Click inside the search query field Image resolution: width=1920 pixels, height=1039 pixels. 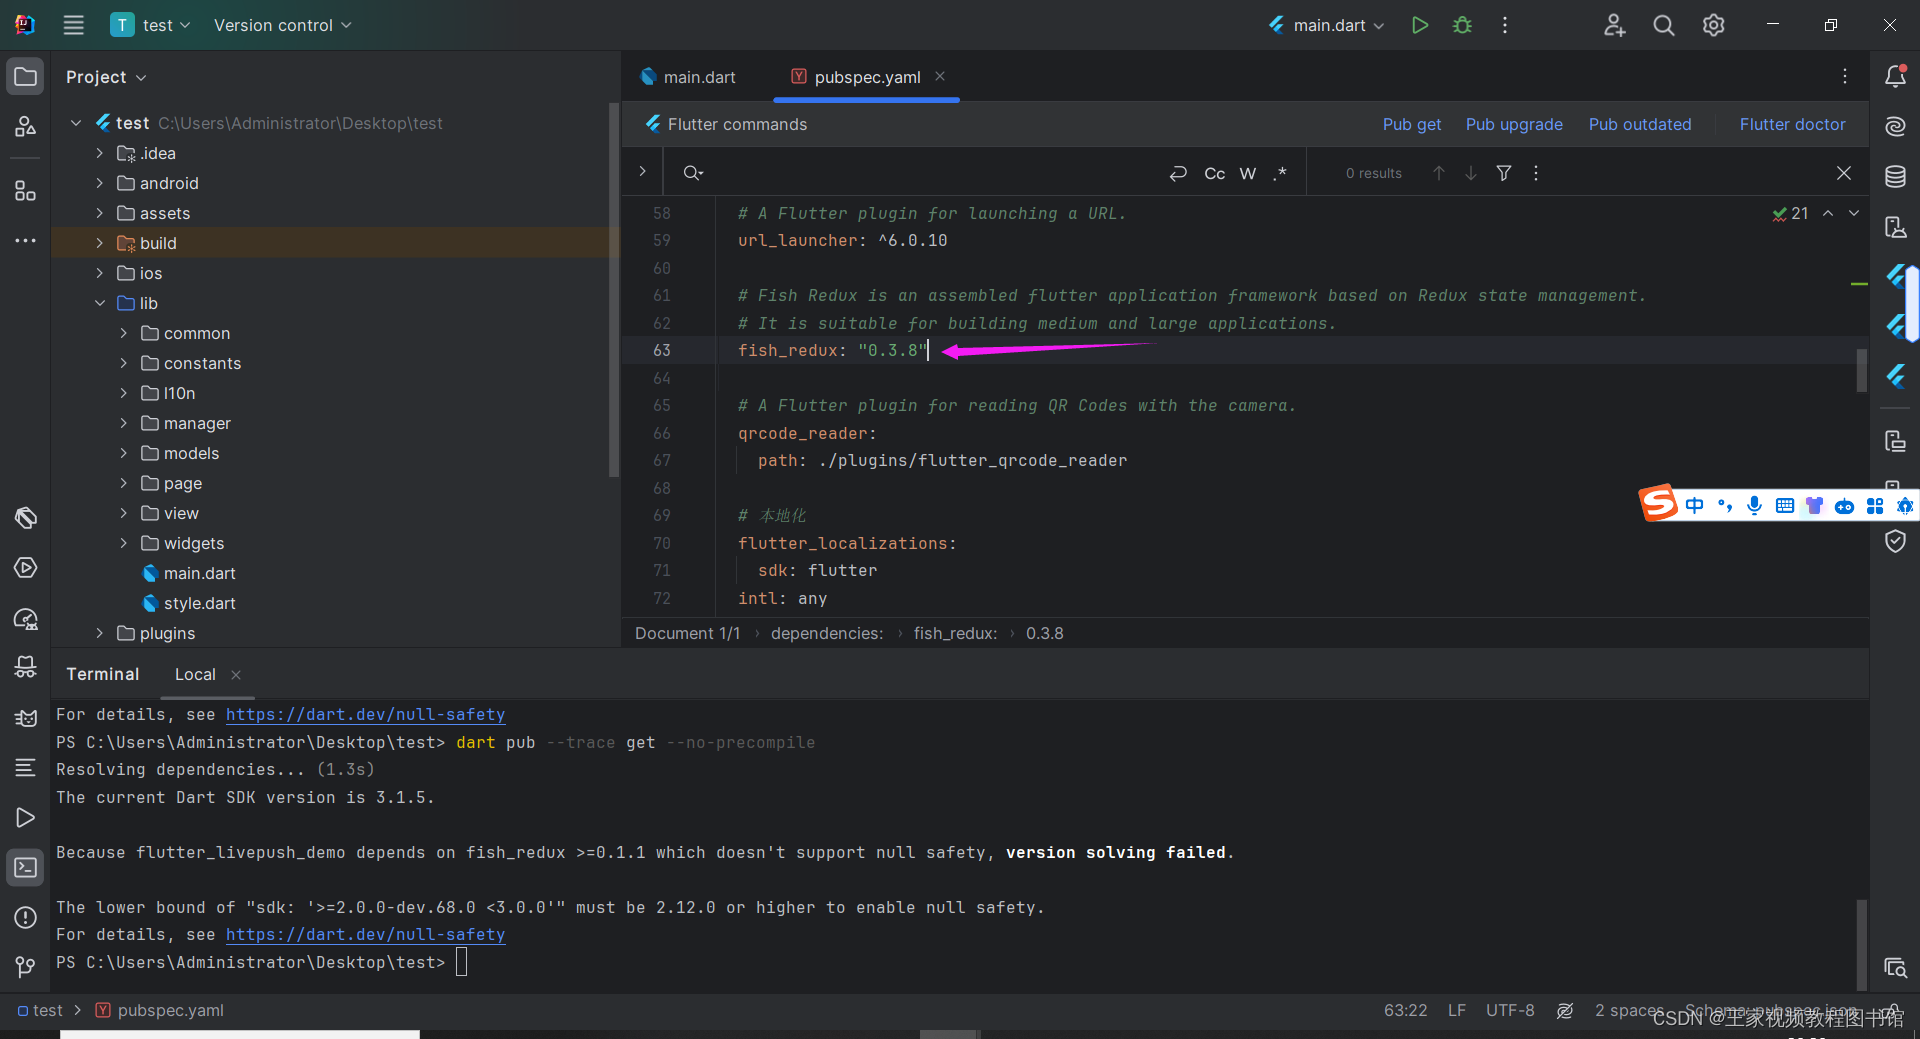[x=900, y=172]
